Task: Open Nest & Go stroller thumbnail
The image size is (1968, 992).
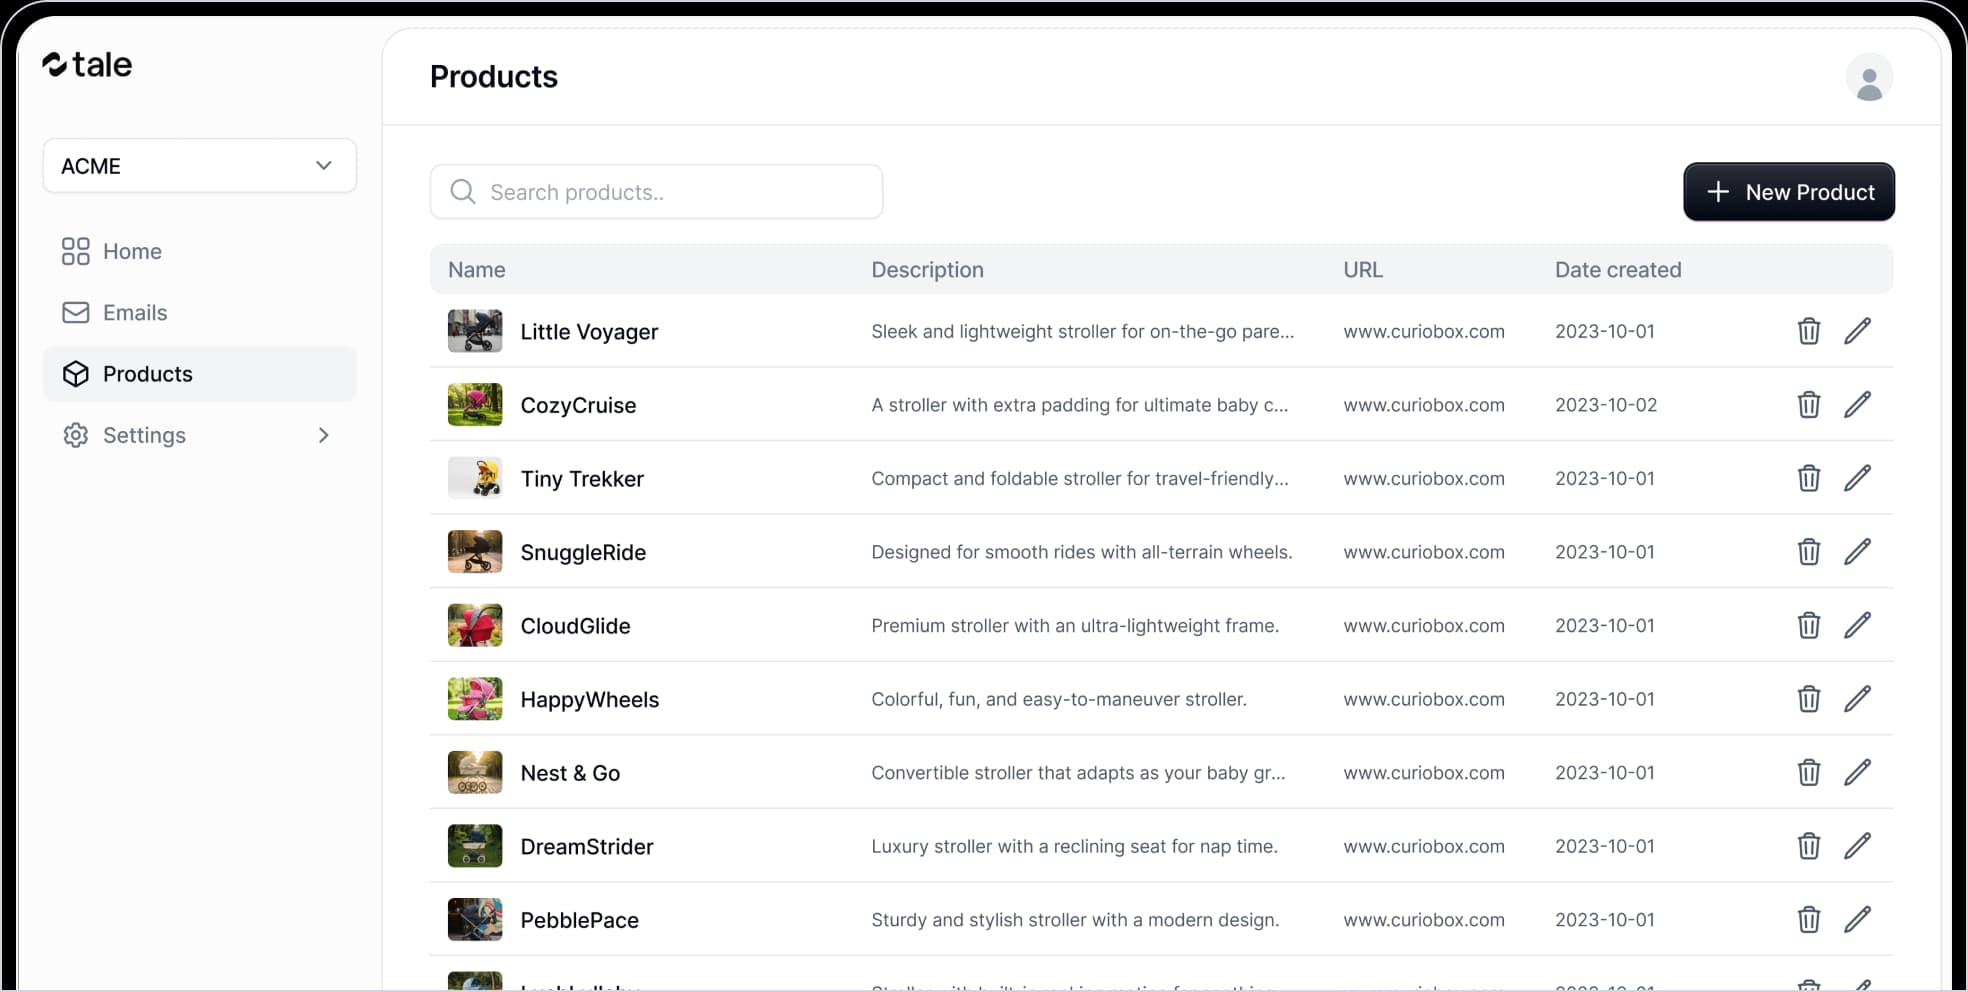Action: [475, 772]
